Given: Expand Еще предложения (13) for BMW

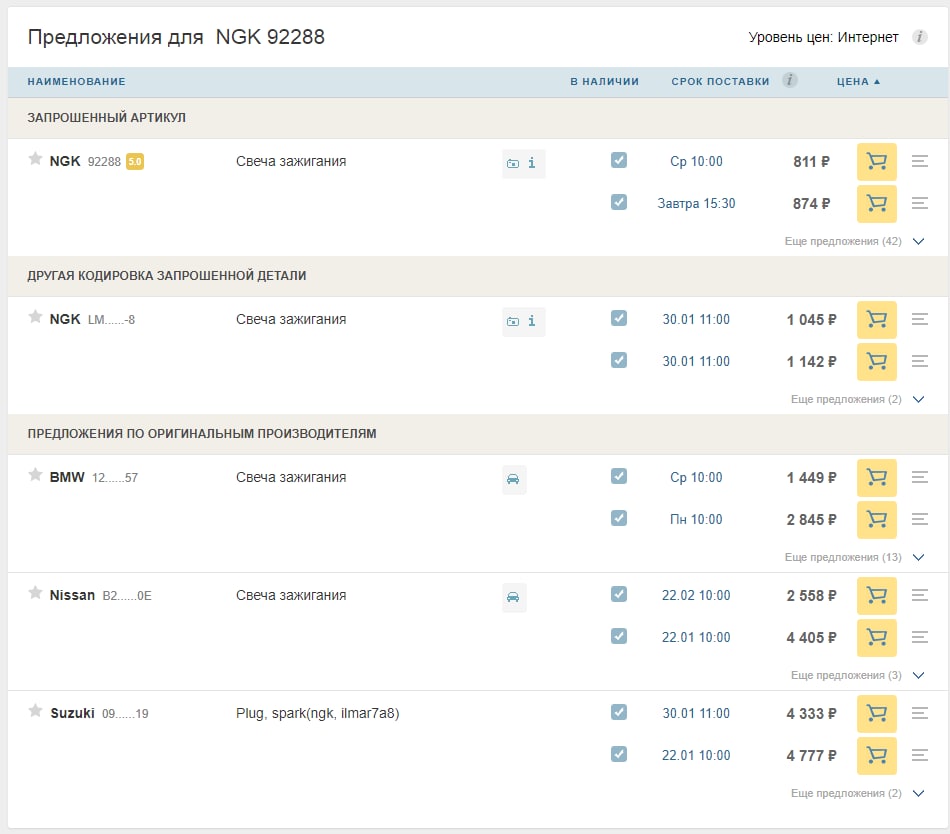Looking at the screenshot, I should pyautogui.click(x=854, y=557).
